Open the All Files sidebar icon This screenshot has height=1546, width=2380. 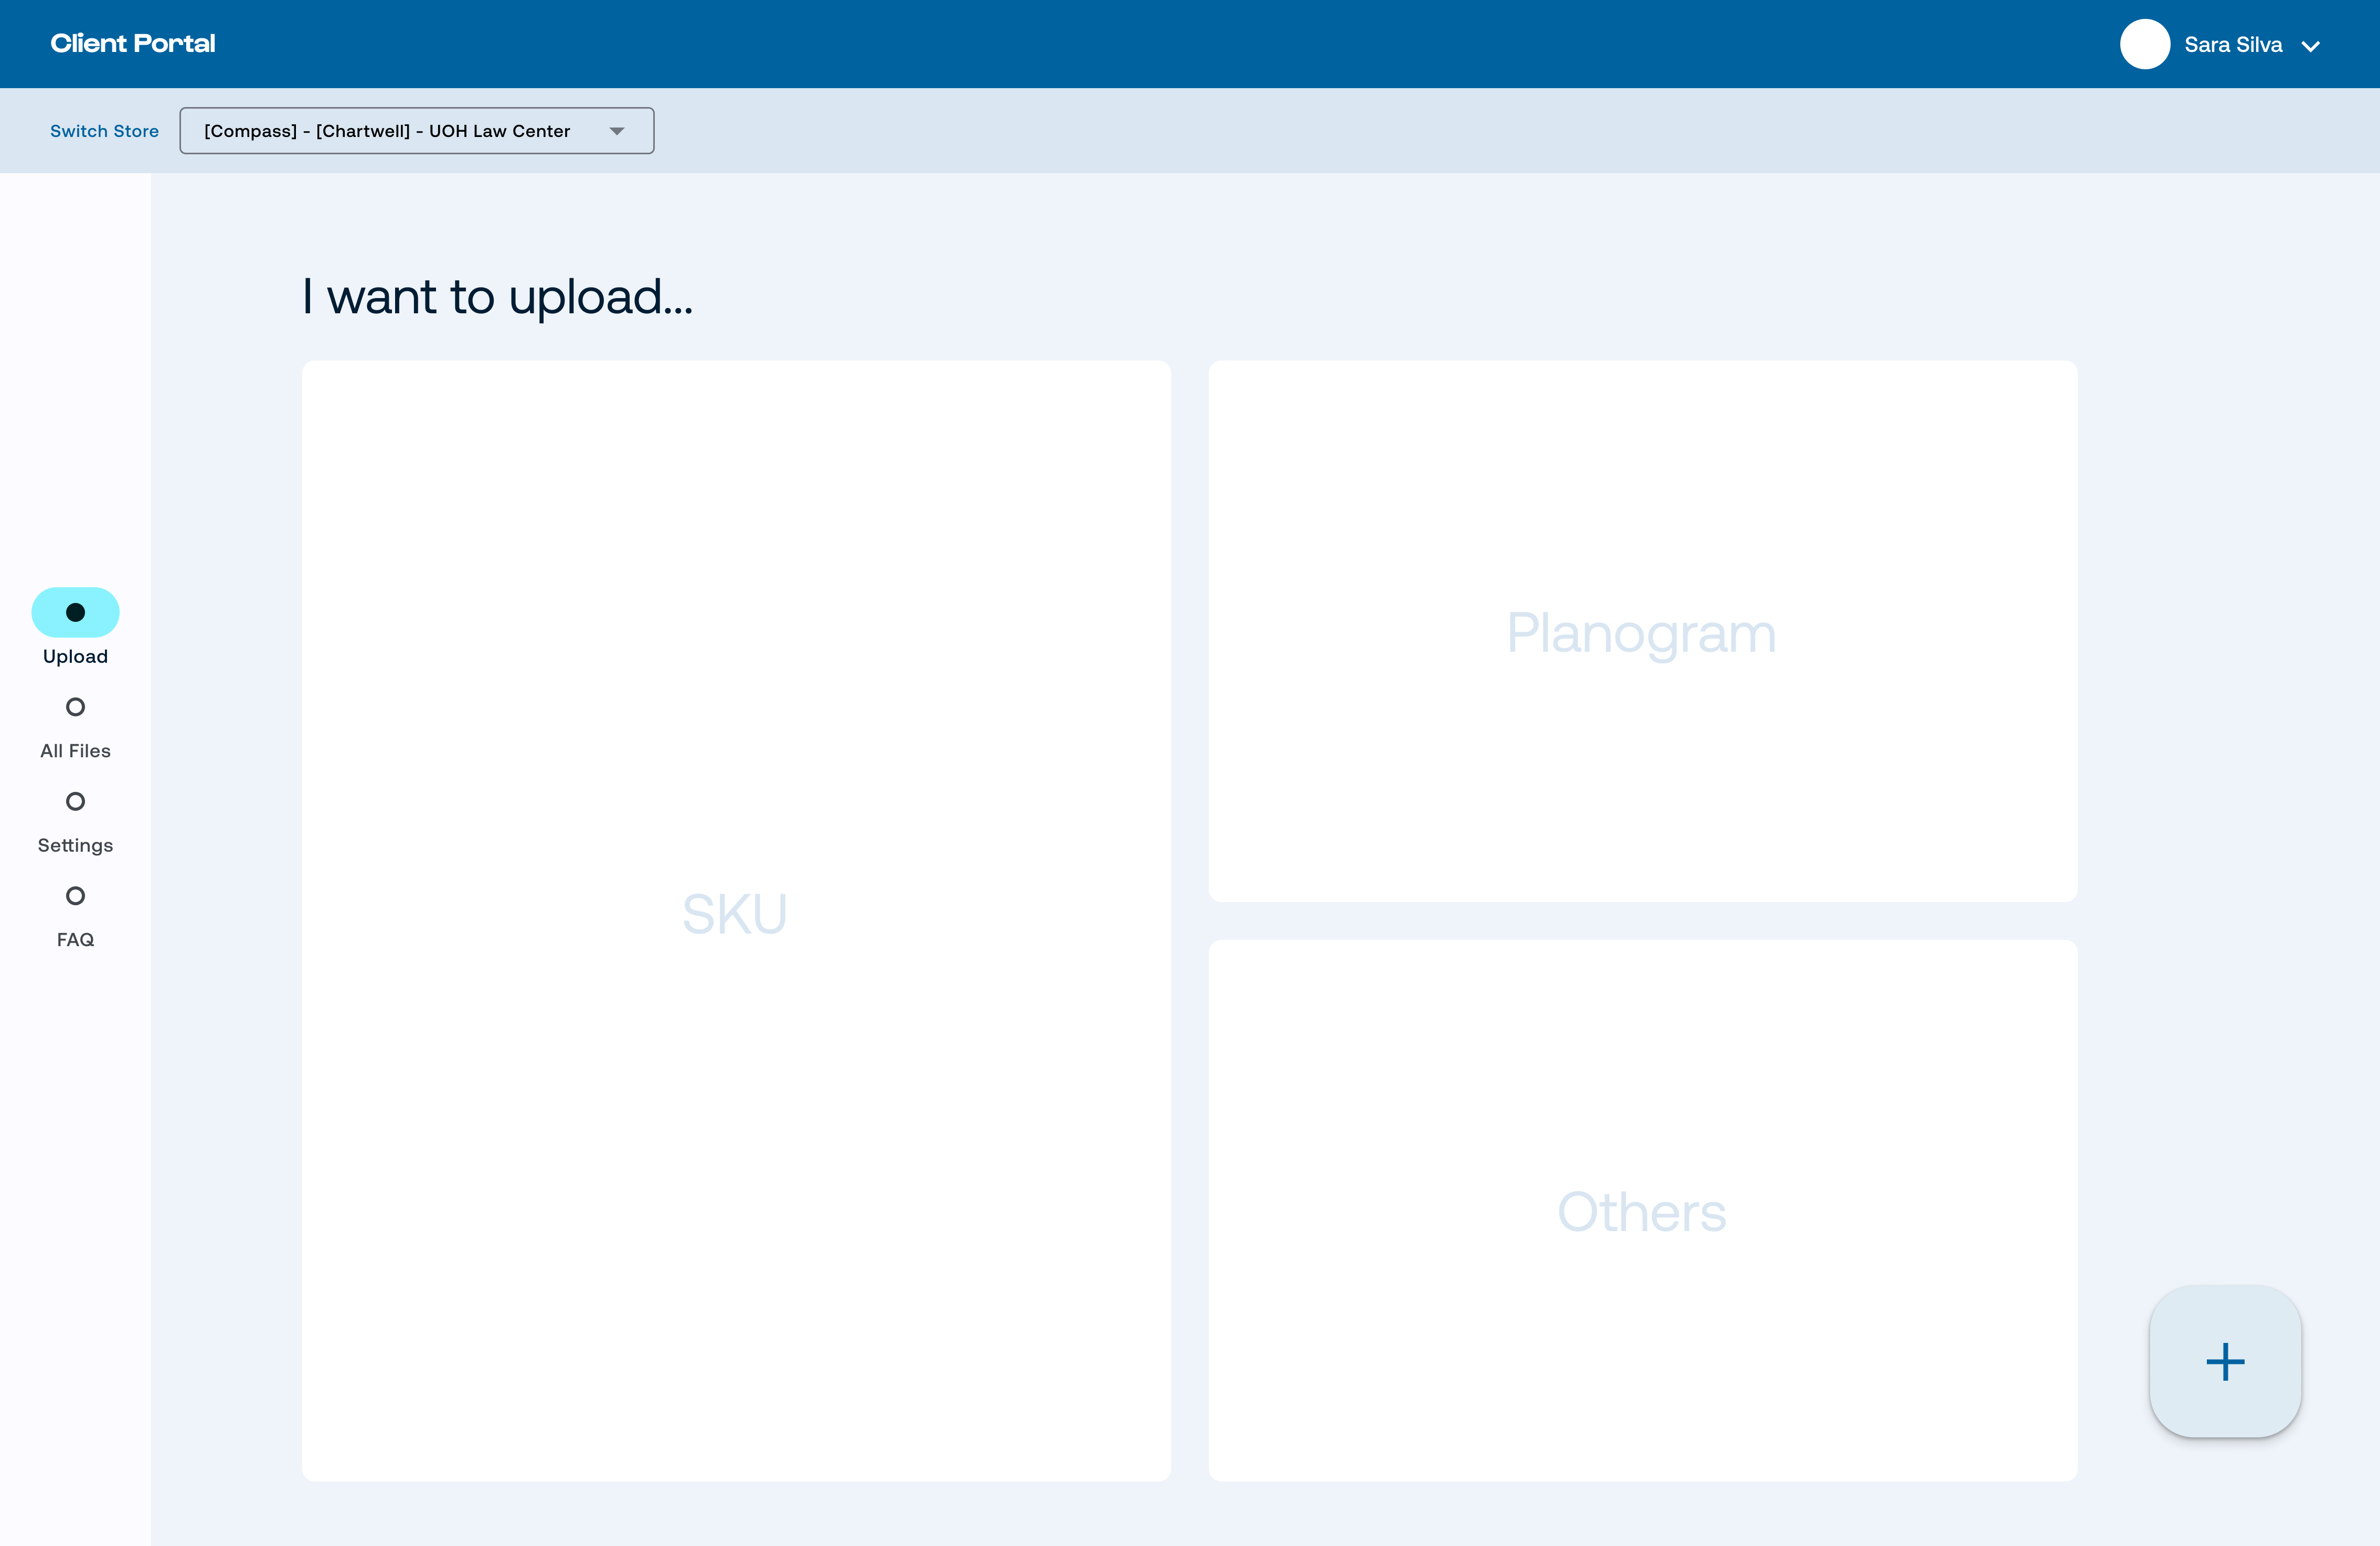[75, 707]
